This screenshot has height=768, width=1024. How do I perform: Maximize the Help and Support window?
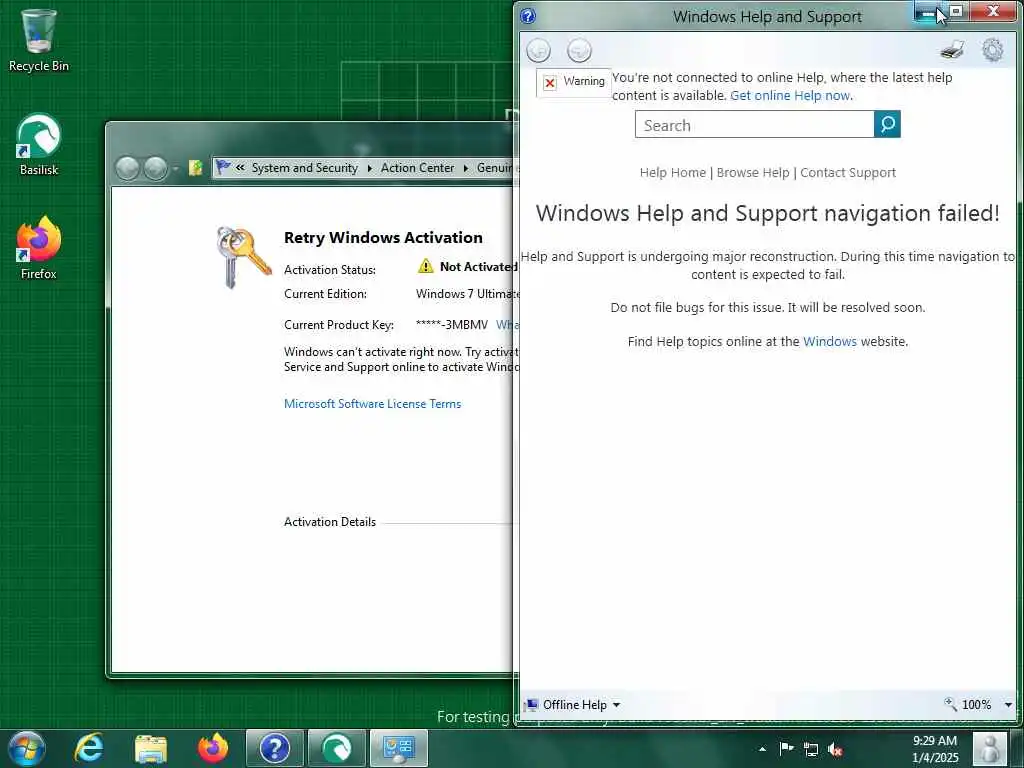pyautogui.click(x=955, y=11)
